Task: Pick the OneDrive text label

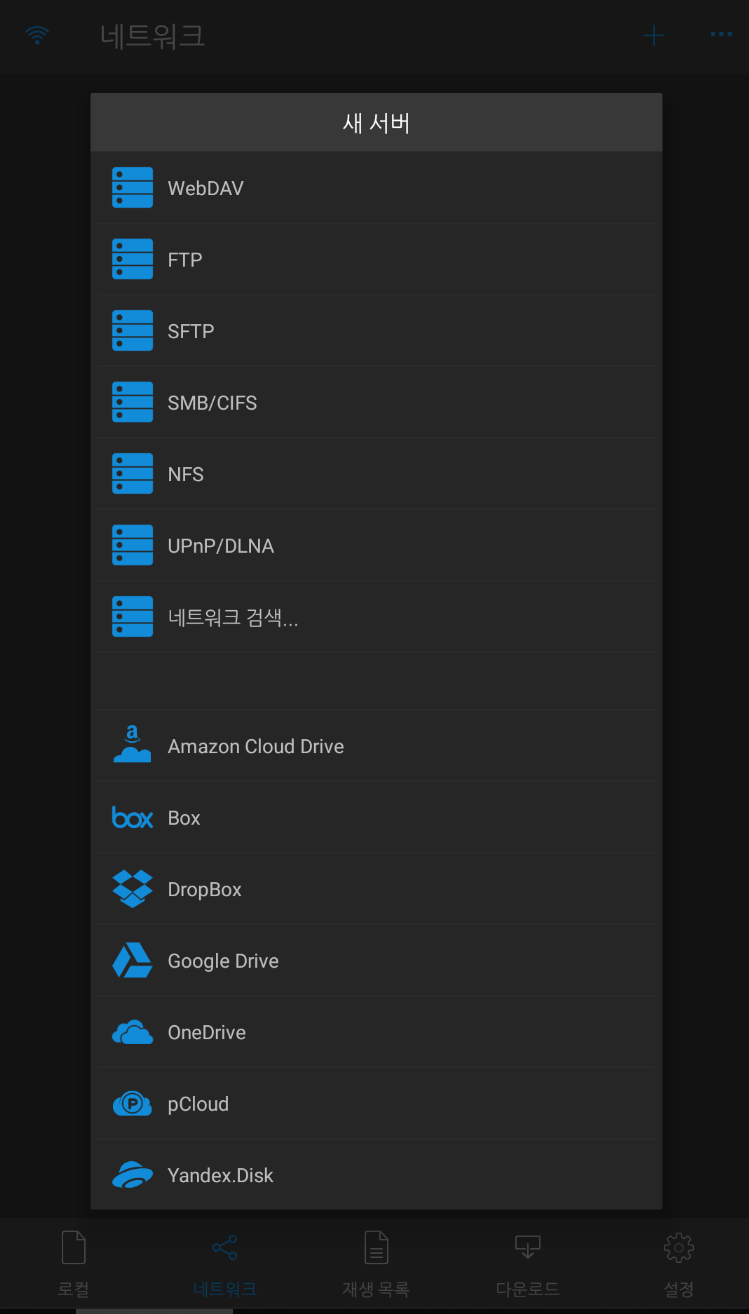Action: point(207,1033)
